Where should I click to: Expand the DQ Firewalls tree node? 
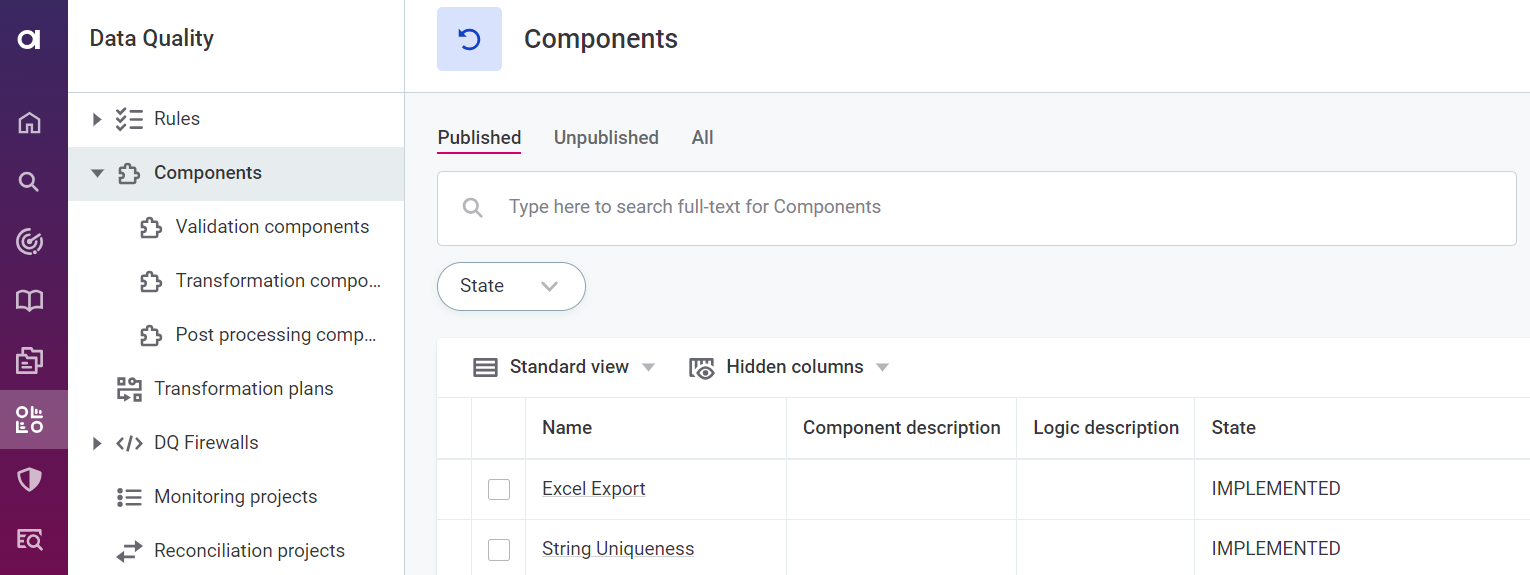click(97, 443)
